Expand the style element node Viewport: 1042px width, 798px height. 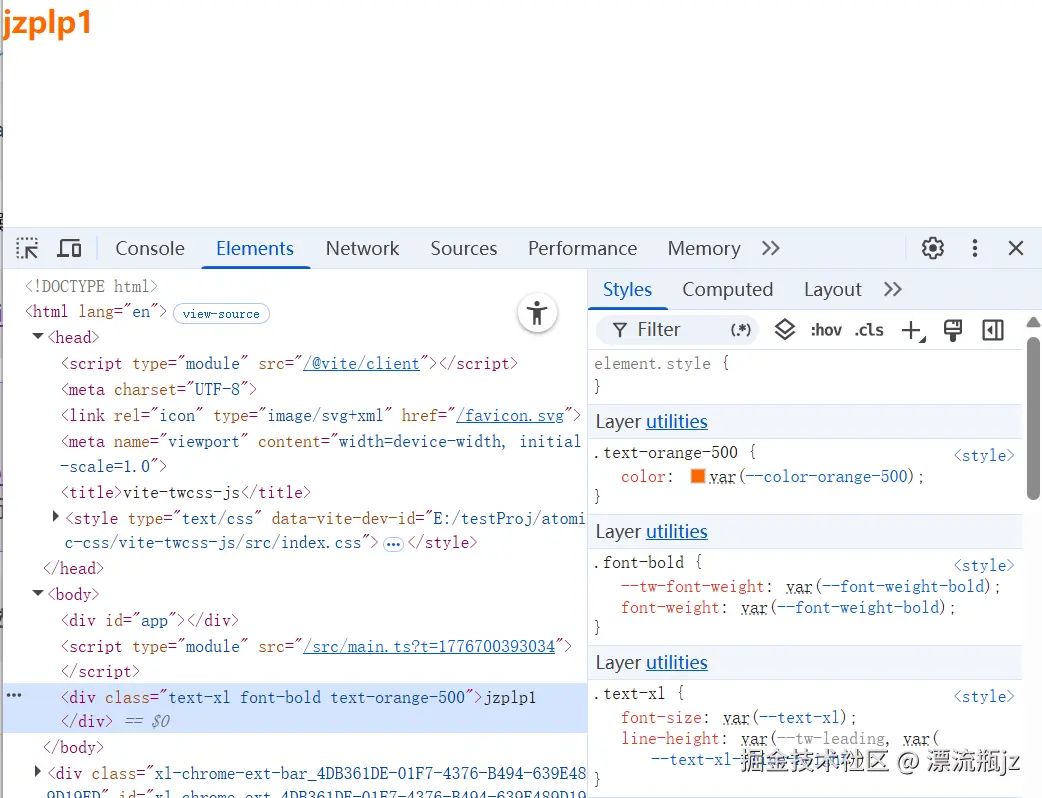pos(56,516)
